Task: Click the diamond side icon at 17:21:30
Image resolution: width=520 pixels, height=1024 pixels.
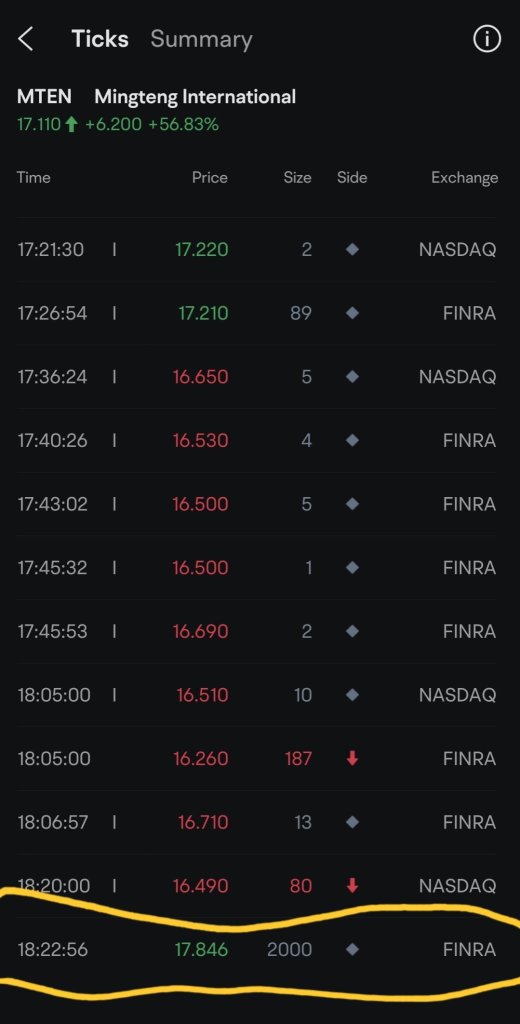Action: tap(352, 249)
